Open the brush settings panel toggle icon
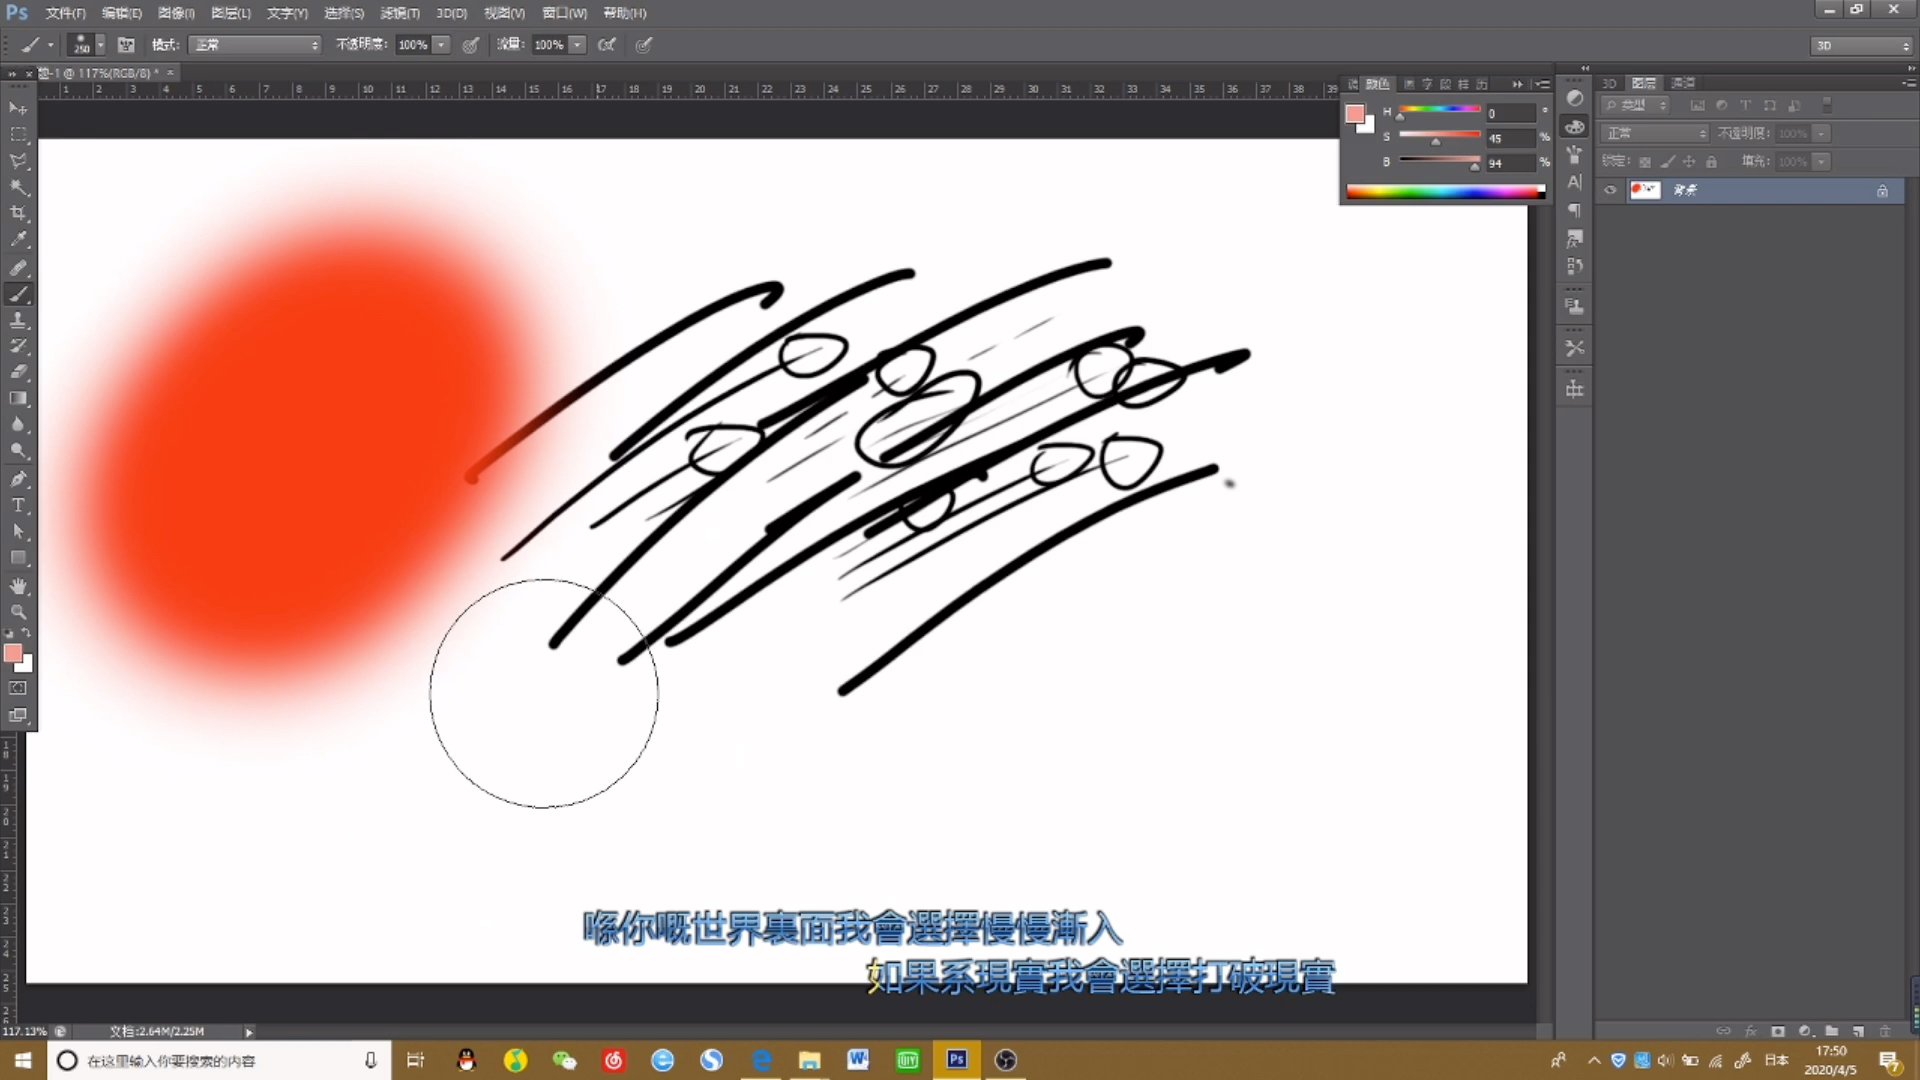1920x1080 pixels. tap(126, 45)
